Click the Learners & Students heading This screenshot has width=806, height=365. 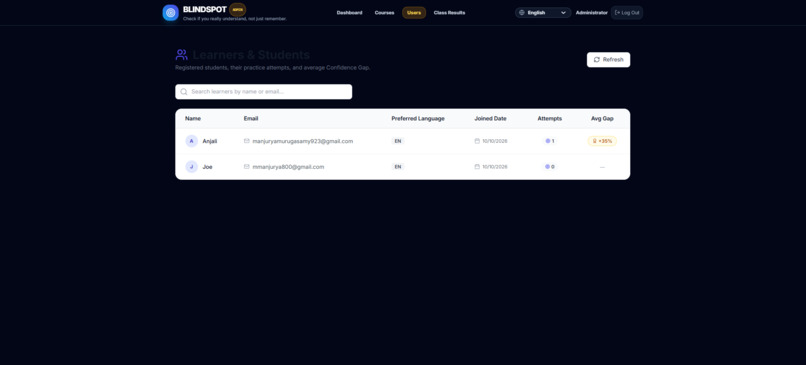pos(251,55)
